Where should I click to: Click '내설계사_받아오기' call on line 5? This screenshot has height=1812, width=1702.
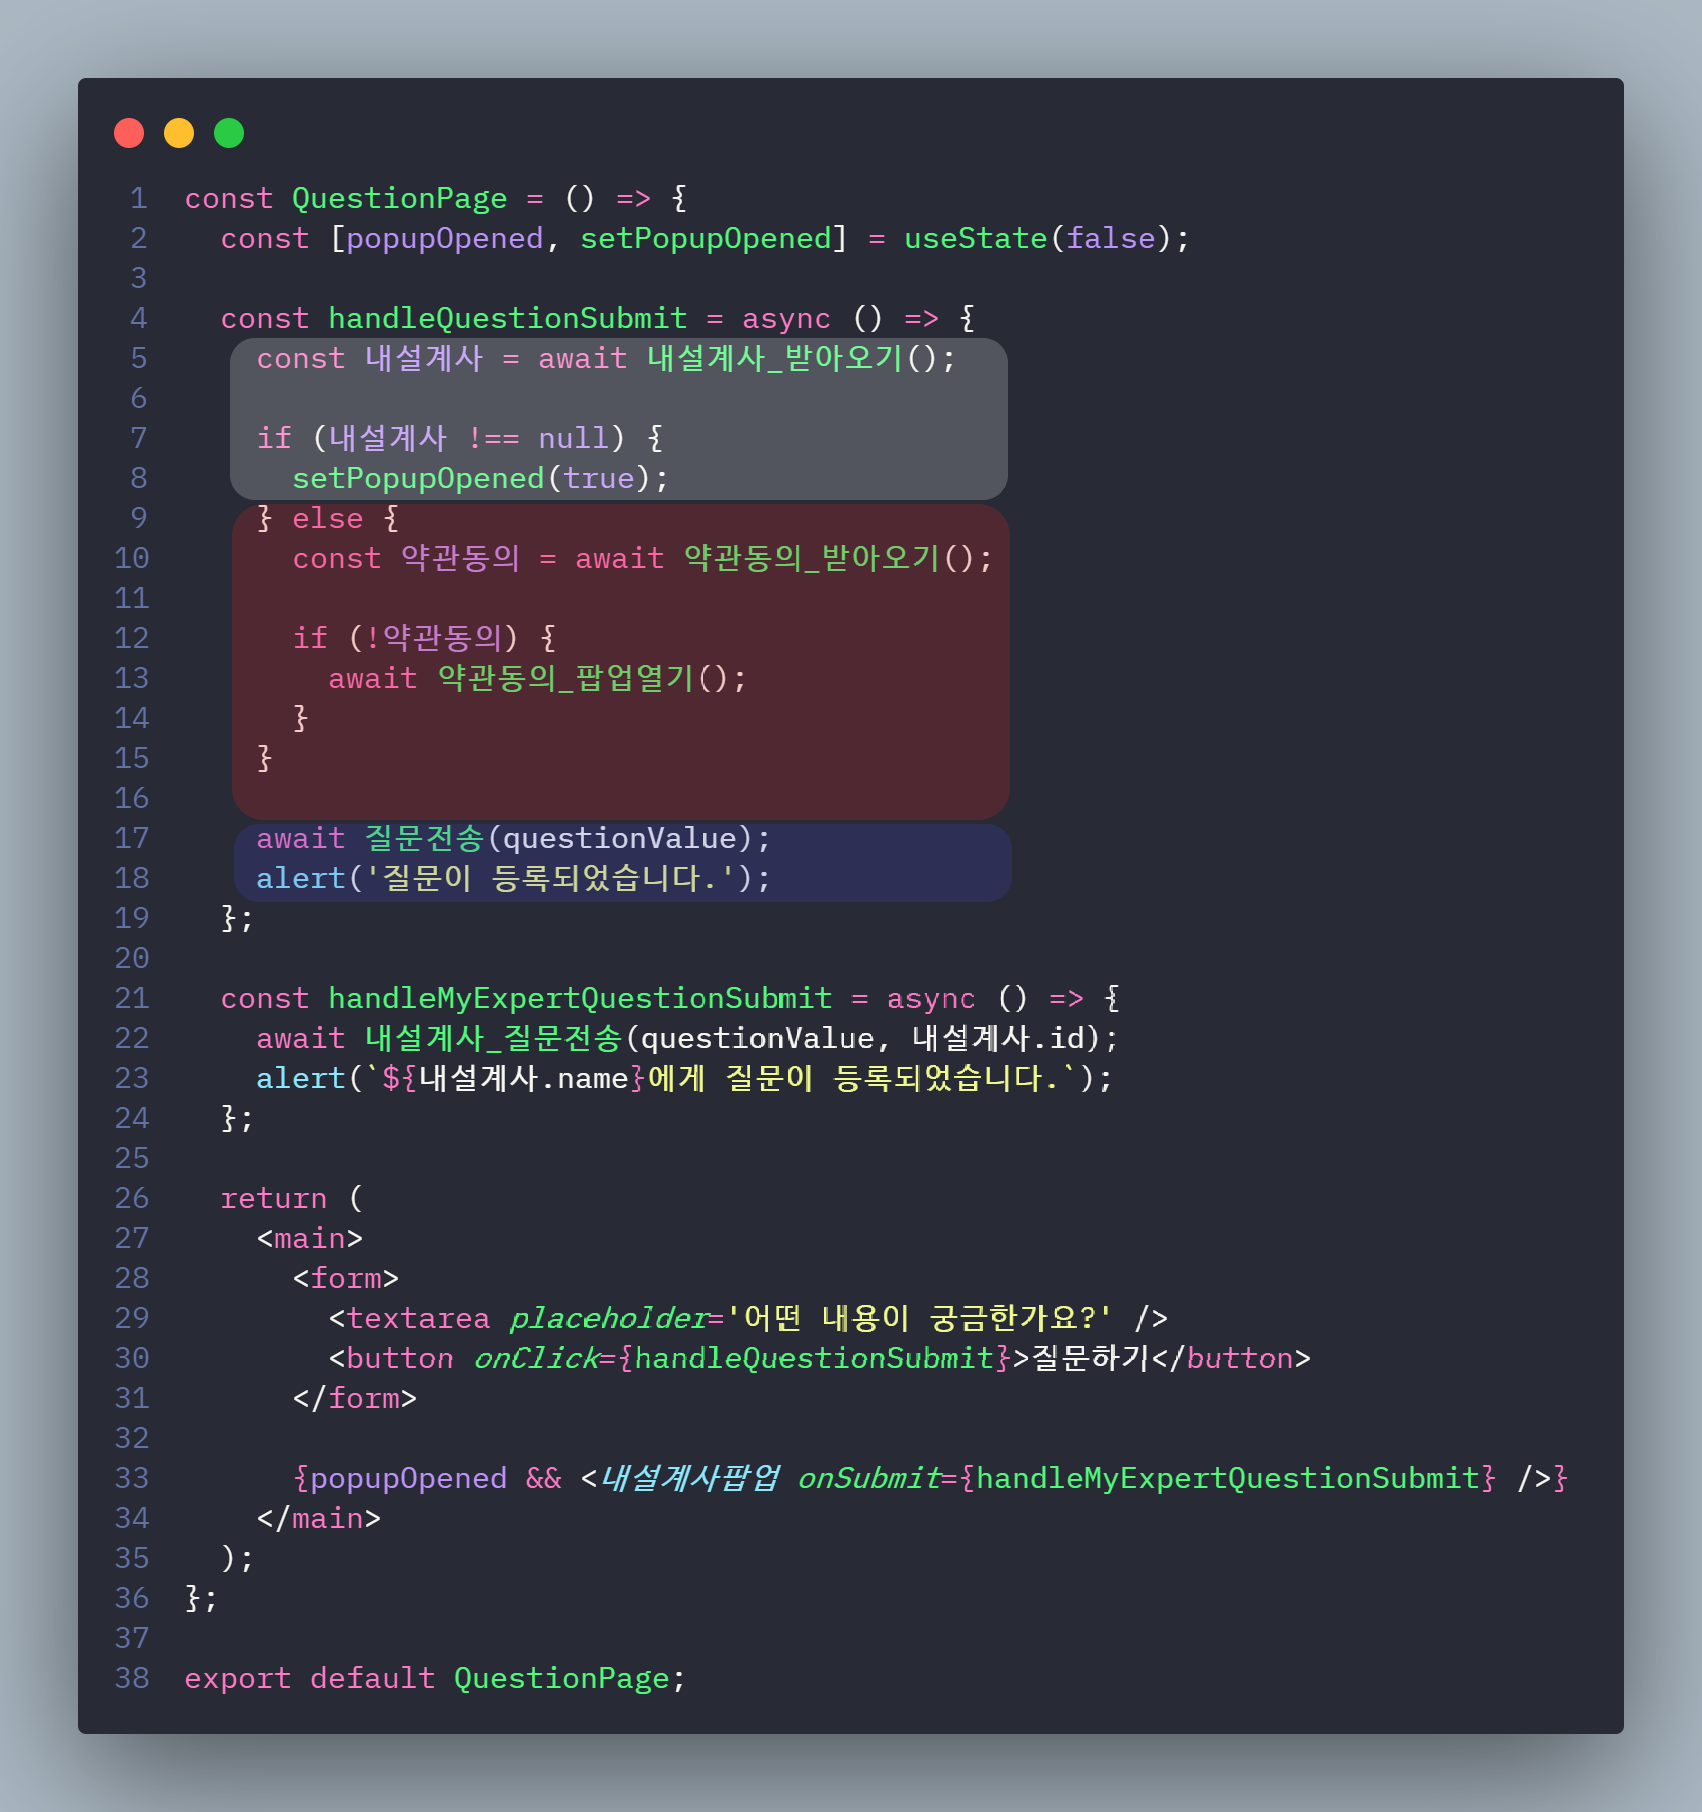tap(775, 358)
